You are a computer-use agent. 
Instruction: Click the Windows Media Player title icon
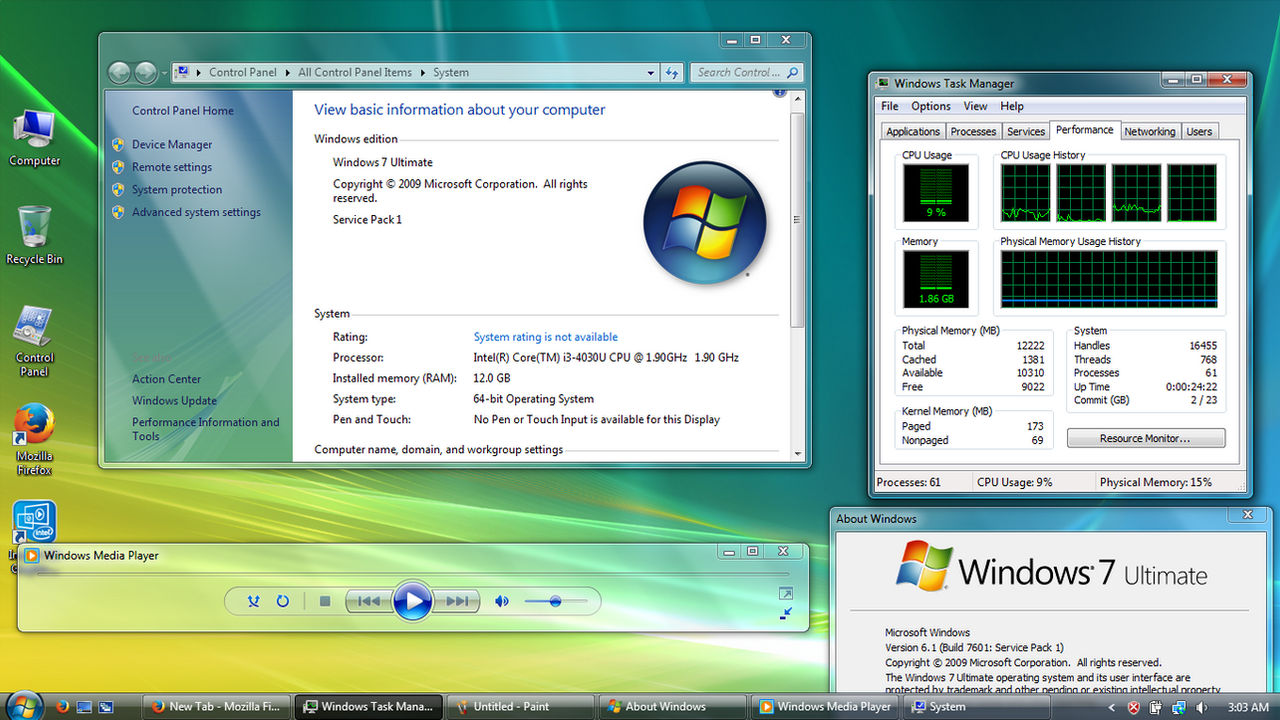click(32, 556)
